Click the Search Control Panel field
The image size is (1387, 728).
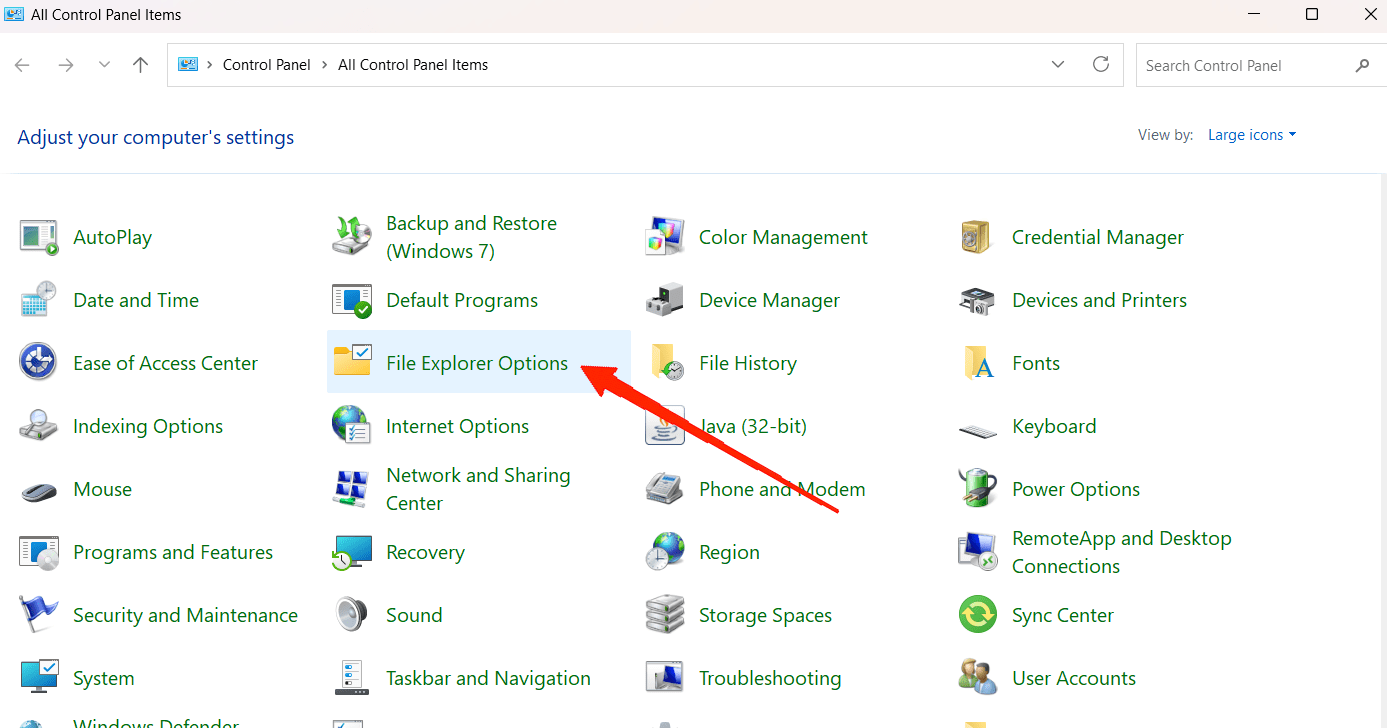pos(1243,66)
